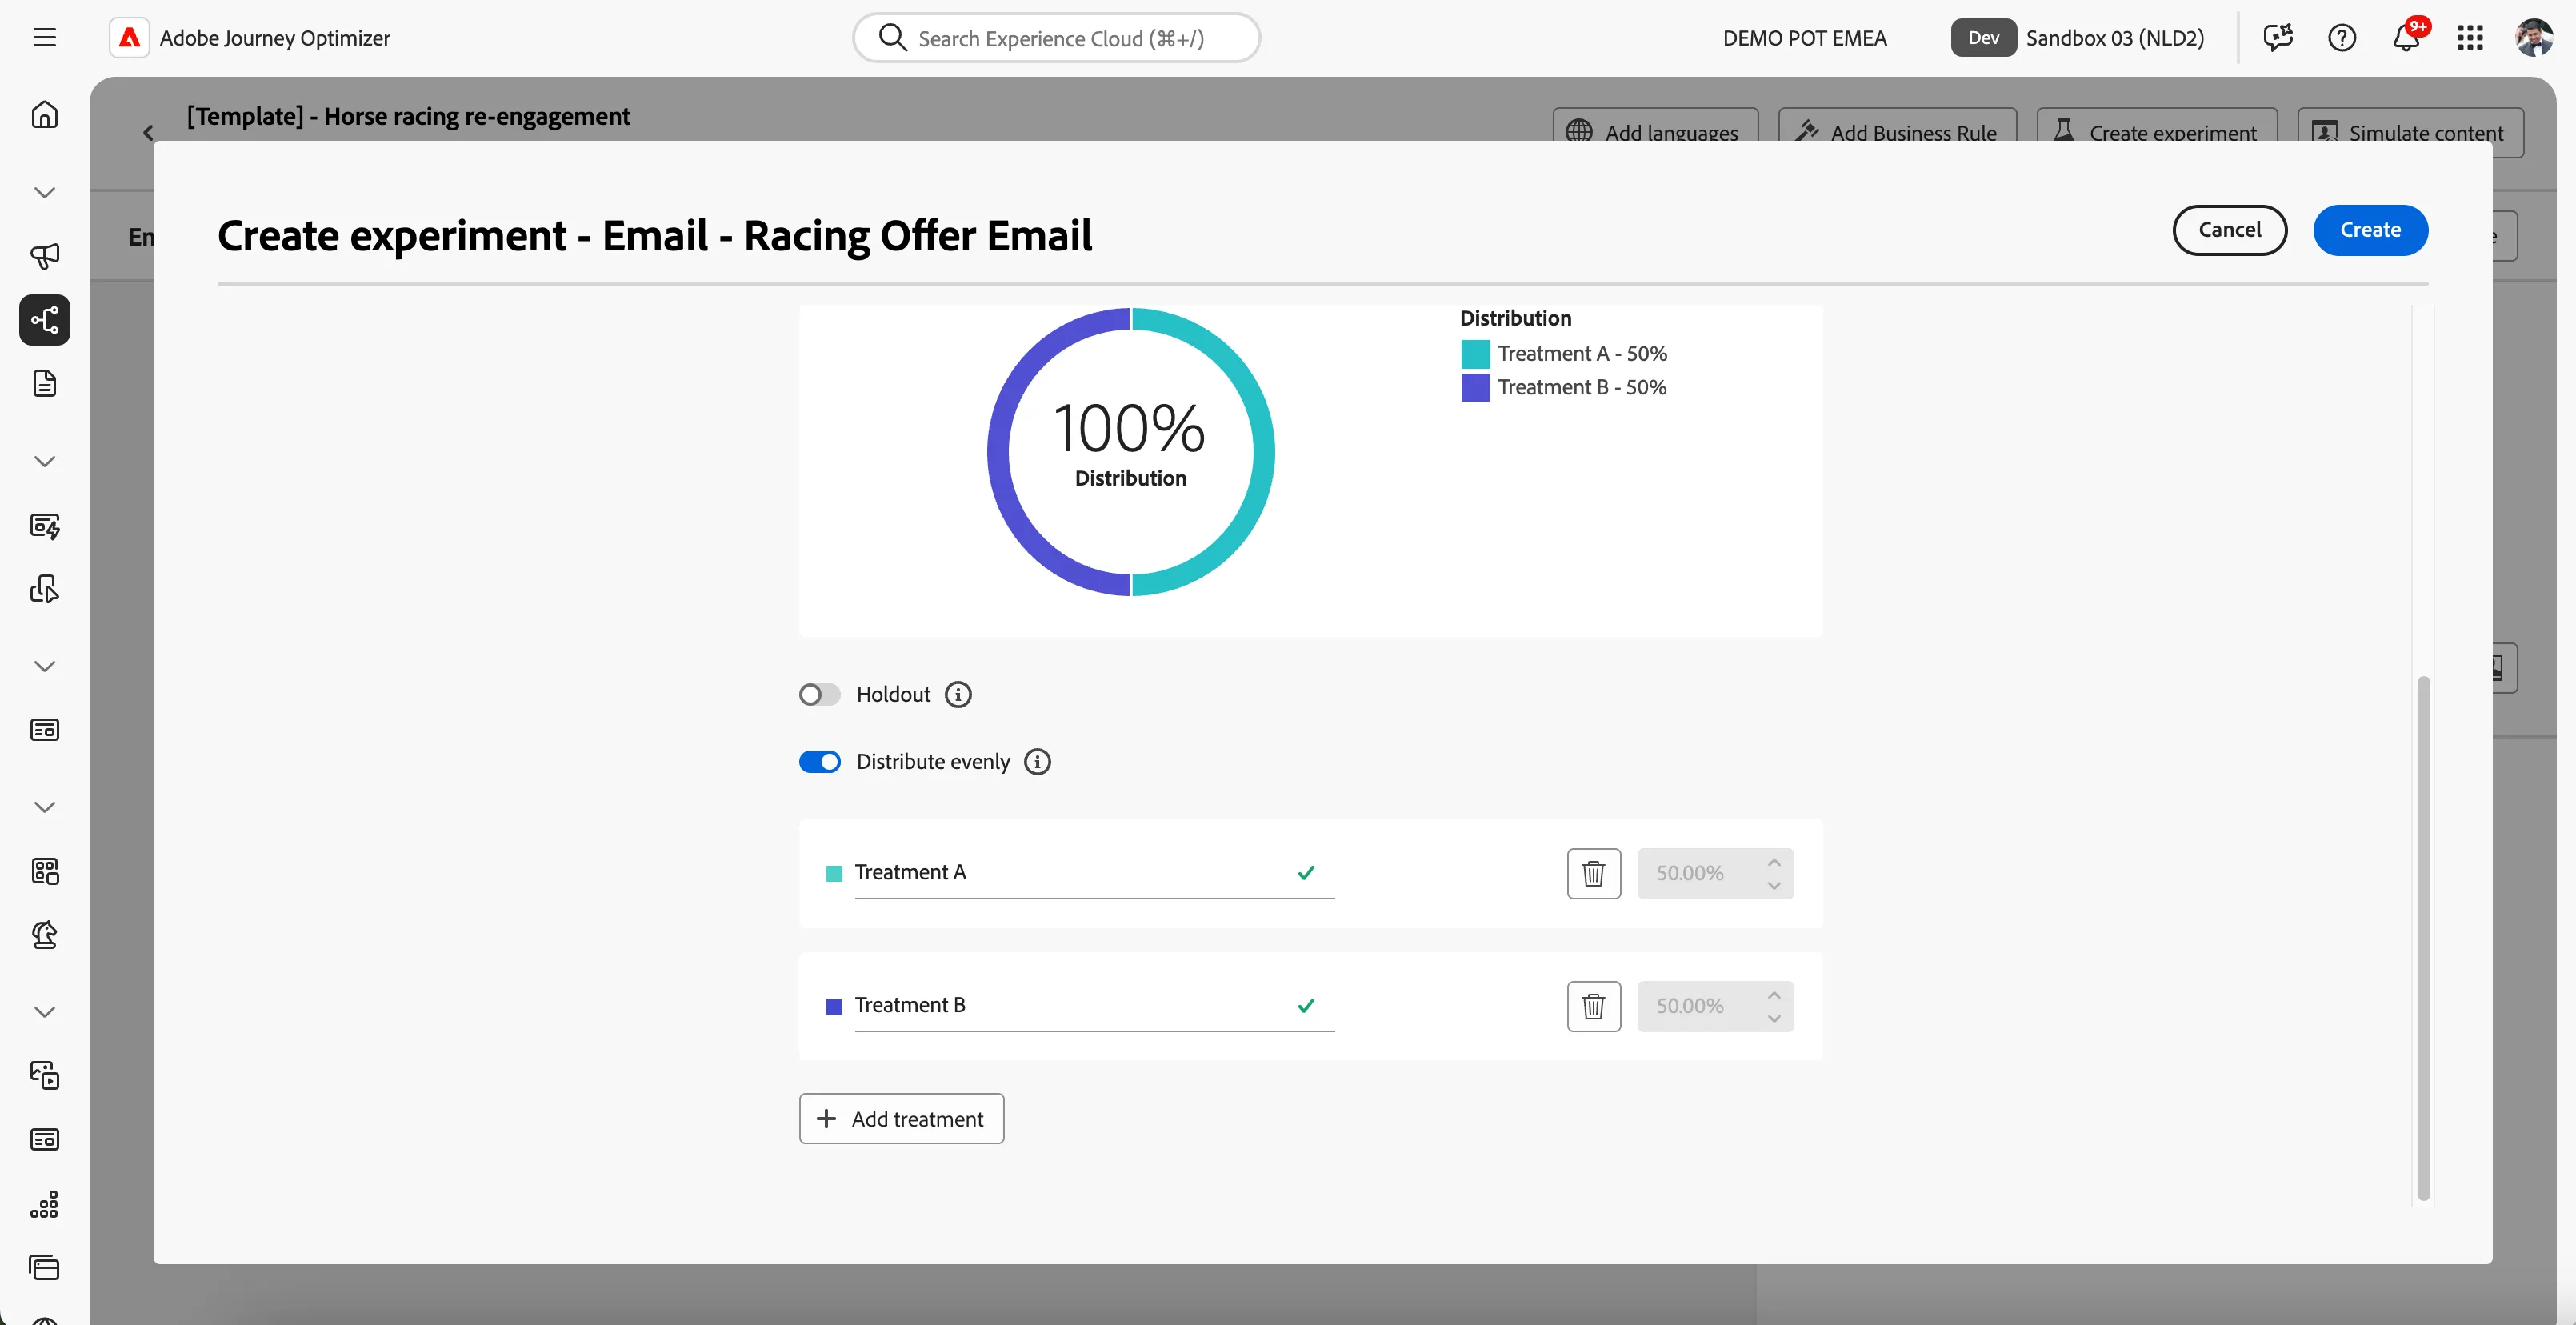Edit the Treatment A name field
Screen dimensions: 2576x1325
(x=1094, y=873)
